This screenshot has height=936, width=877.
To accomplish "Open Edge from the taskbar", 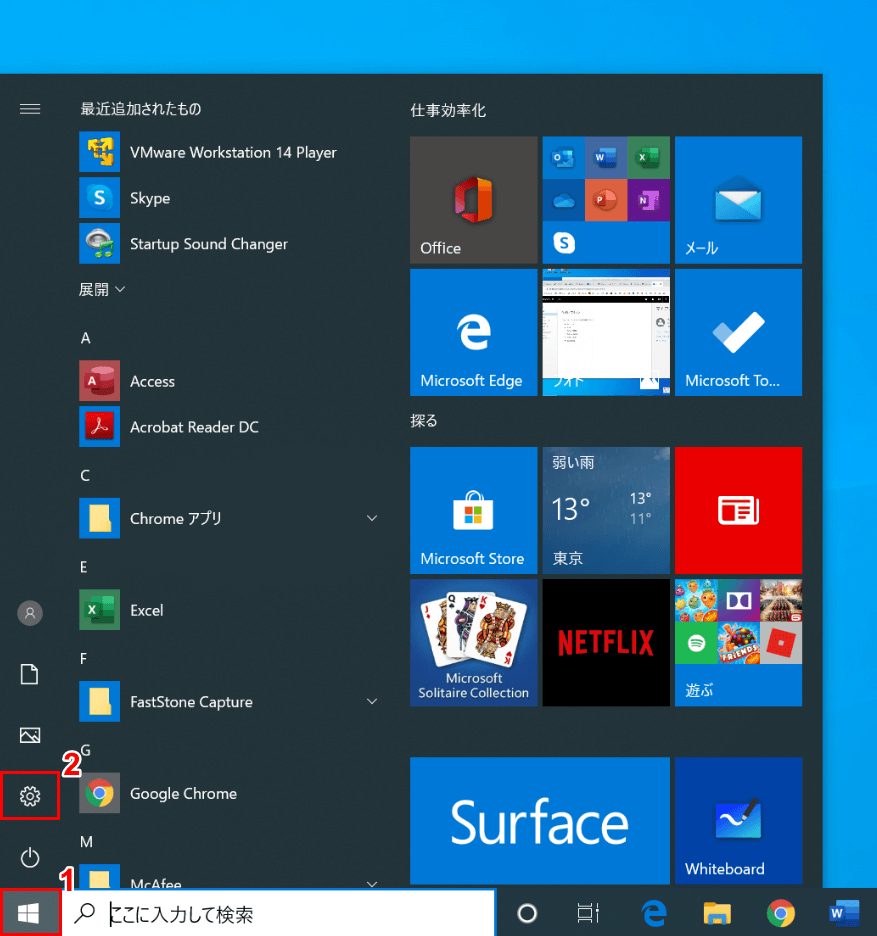I will tap(654, 913).
